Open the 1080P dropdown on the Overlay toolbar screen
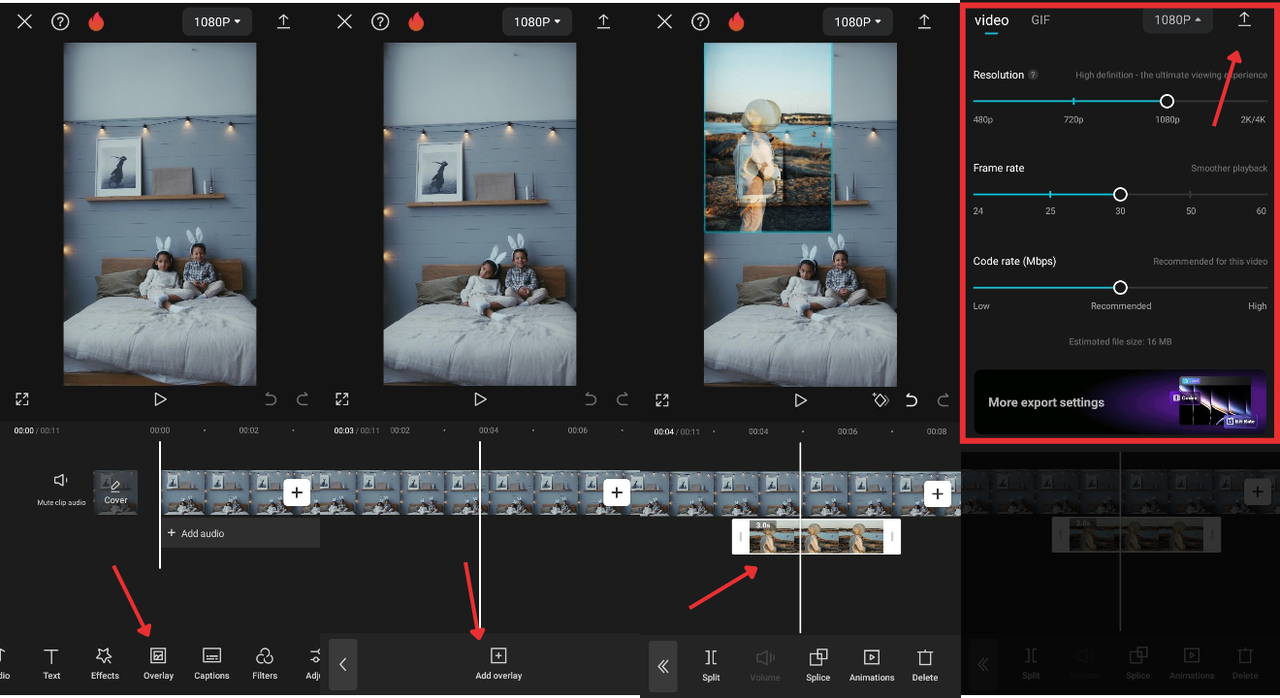This screenshot has width=1280, height=698. (x=217, y=22)
